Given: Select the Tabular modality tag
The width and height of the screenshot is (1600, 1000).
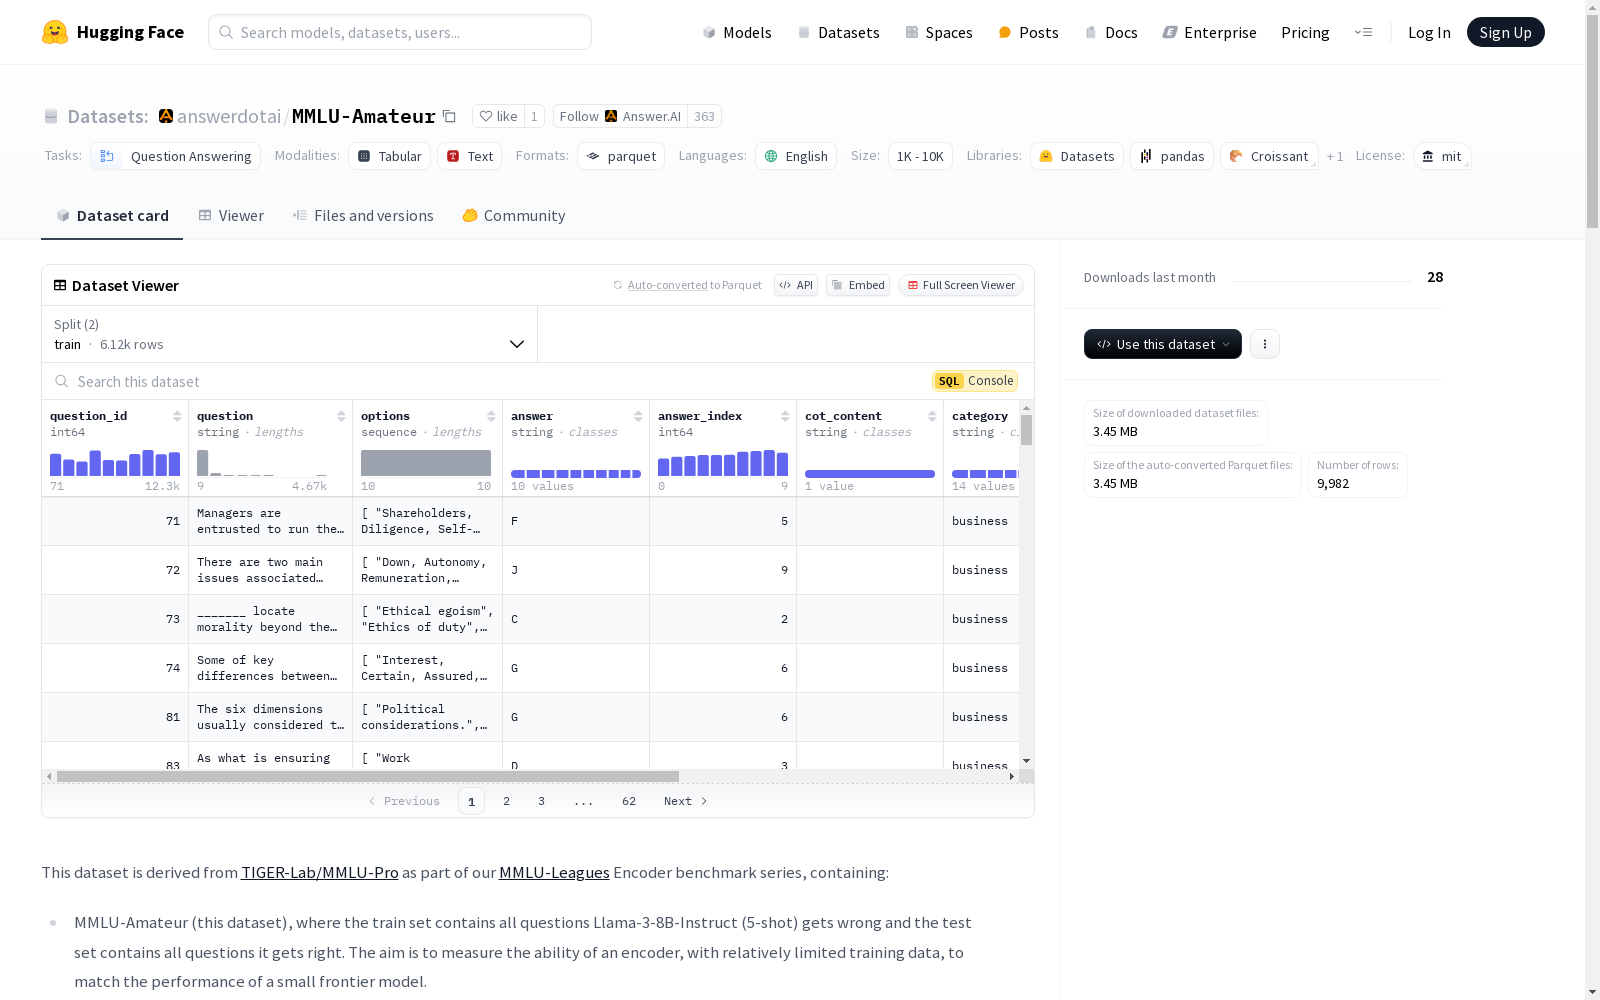Looking at the screenshot, I should [390, 156].
